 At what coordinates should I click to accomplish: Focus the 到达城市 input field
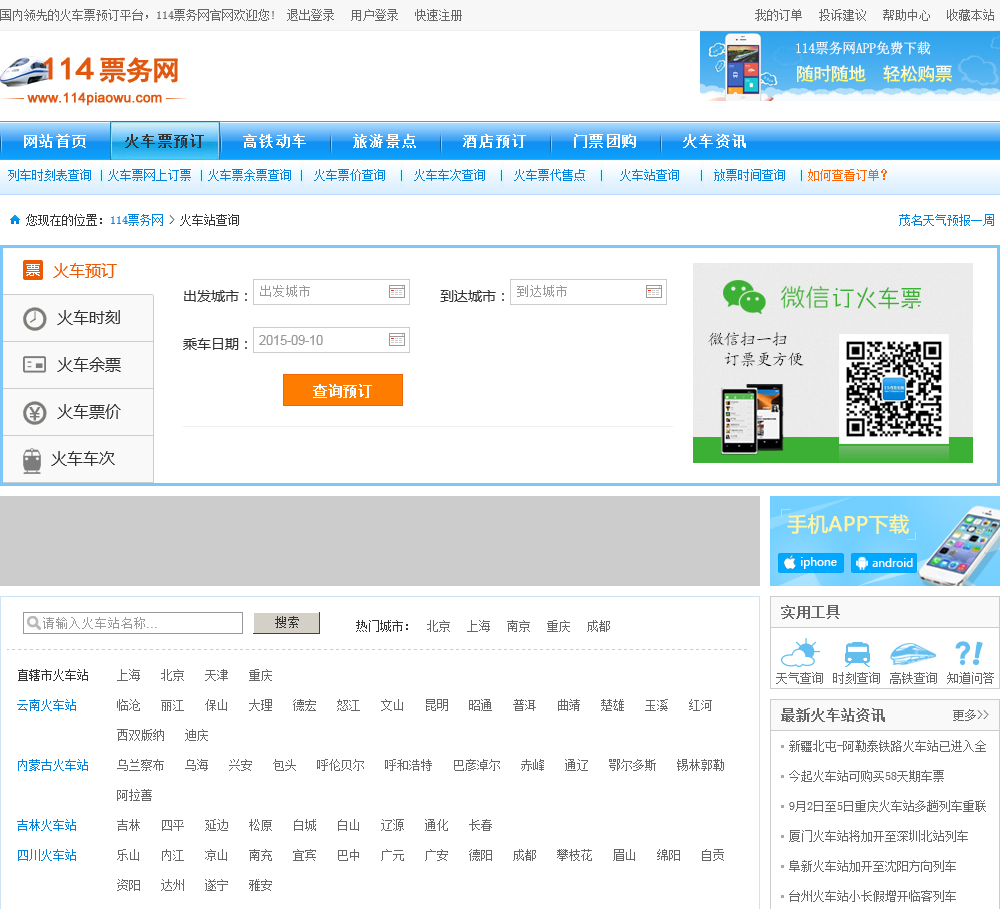point(588,292)
